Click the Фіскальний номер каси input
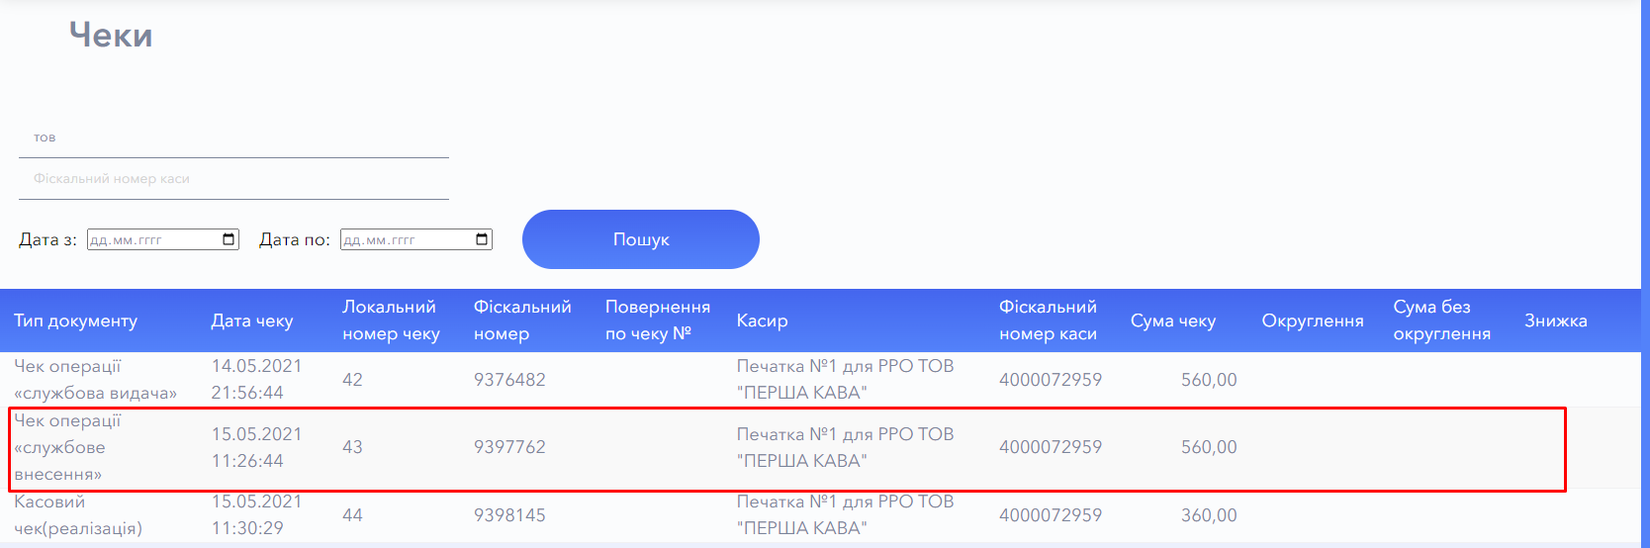 pyautogui.click(x=233, y=179)
